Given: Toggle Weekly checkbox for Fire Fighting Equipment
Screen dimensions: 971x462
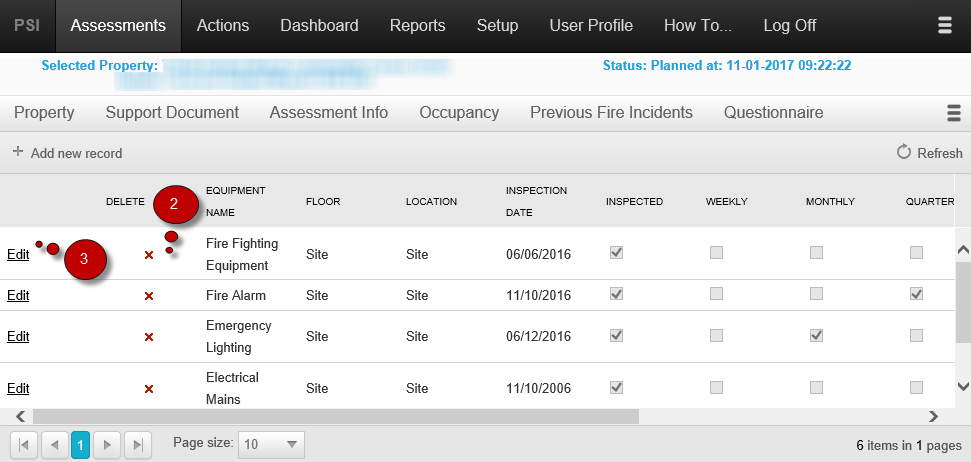Looking at the screenshot, I should coord(716,253).
